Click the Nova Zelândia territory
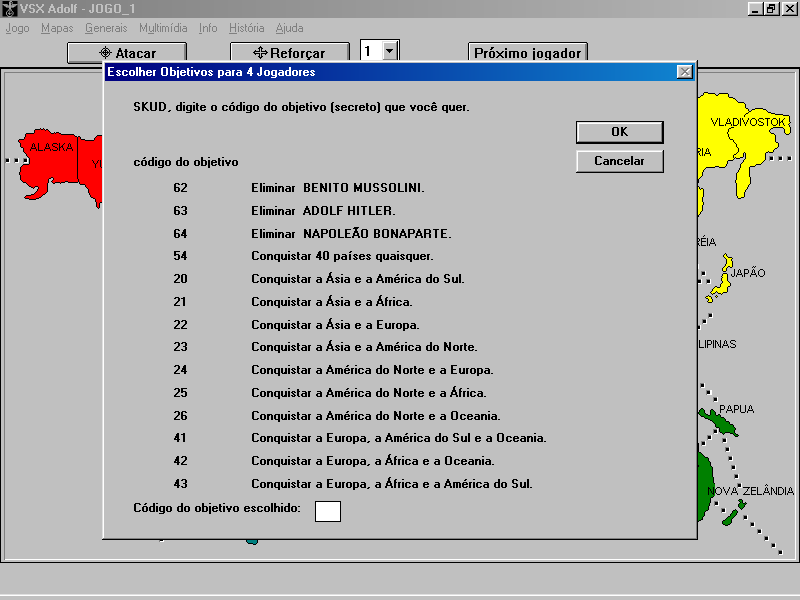The height and width of the screenshot is (600, 800). (x=734, y=513)
